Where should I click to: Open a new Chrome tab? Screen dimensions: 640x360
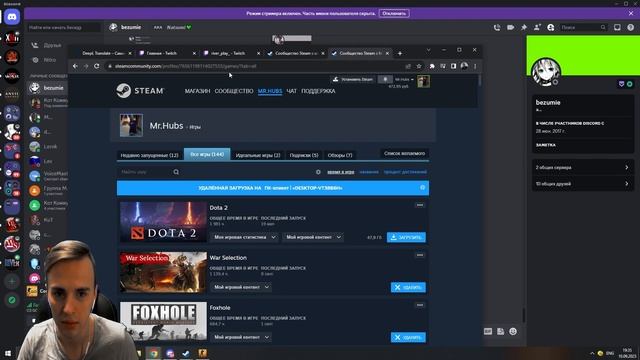click(x=400, y=53)
